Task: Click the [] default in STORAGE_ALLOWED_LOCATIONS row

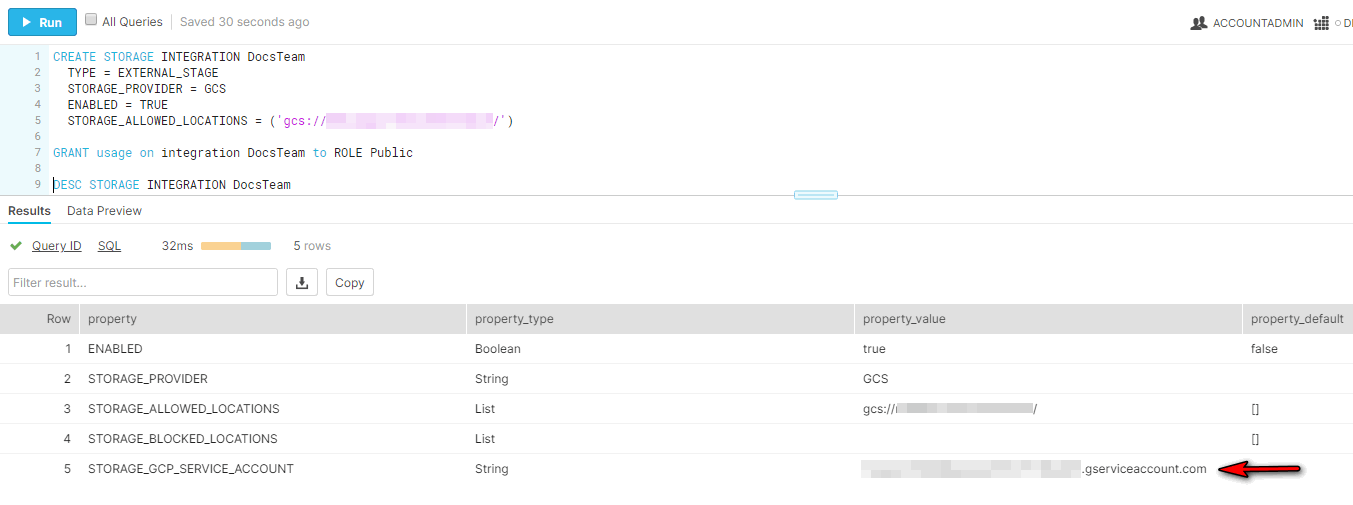Action: tap(1297, 409)
